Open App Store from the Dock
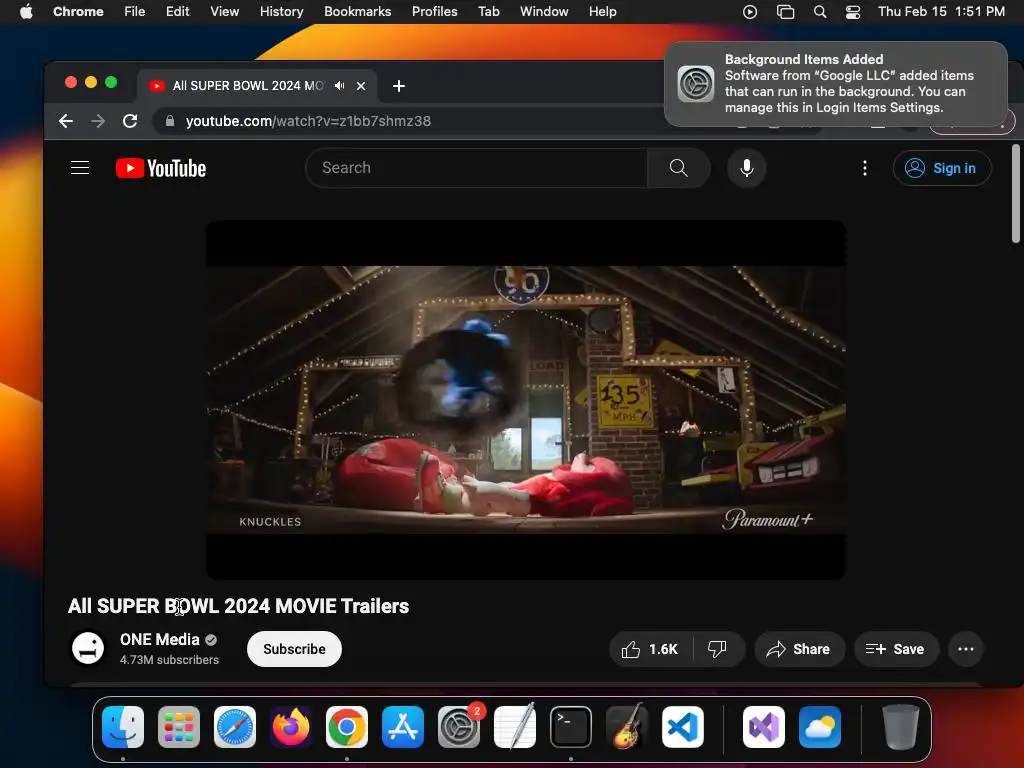 [x=403, y=727]
